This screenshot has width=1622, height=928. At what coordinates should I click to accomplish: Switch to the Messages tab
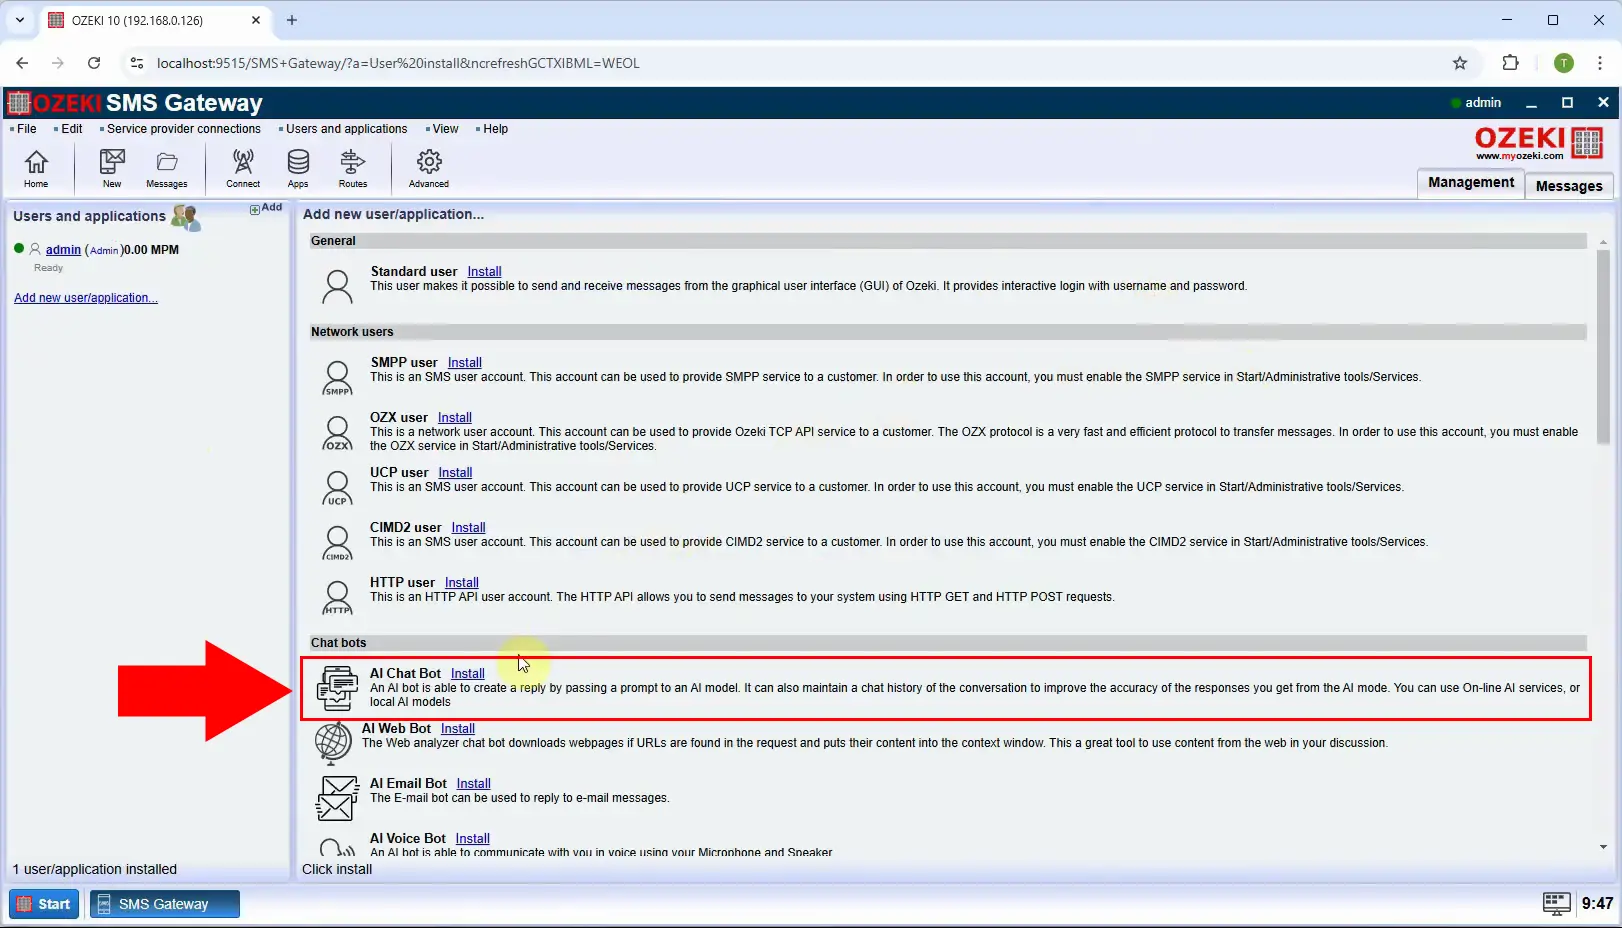[1569, 186]
